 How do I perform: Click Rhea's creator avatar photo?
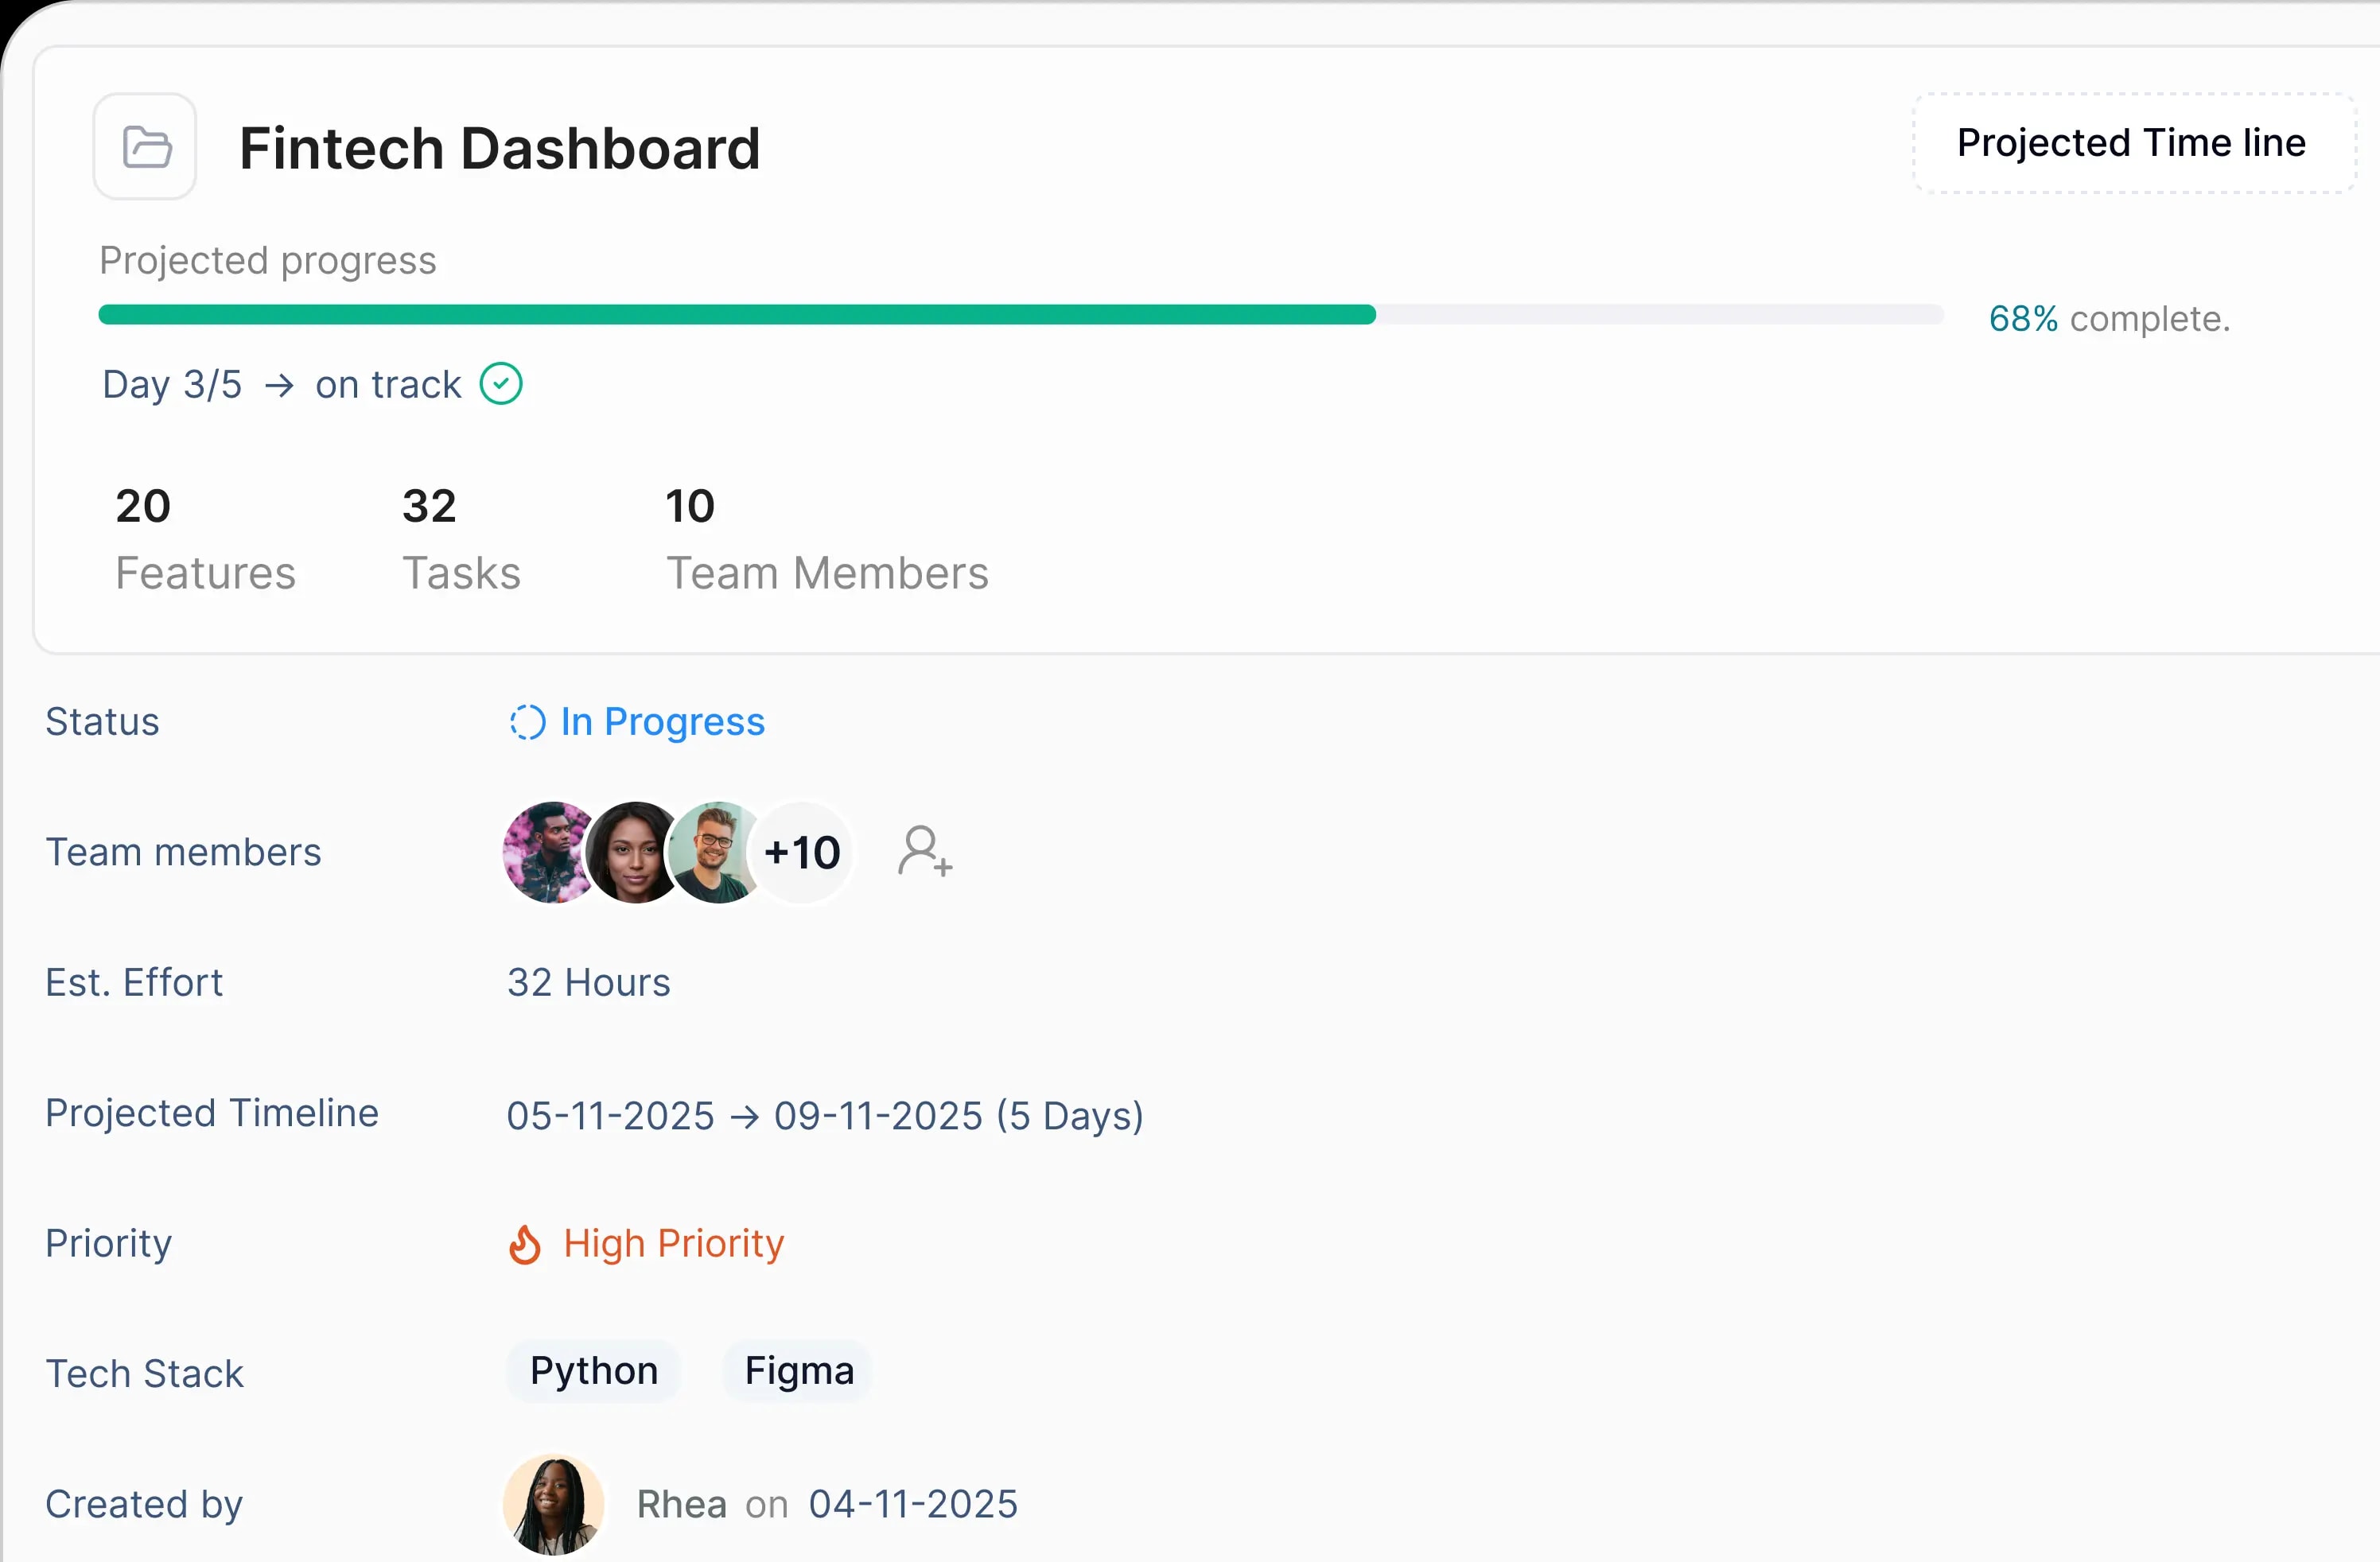point(553,1503)
